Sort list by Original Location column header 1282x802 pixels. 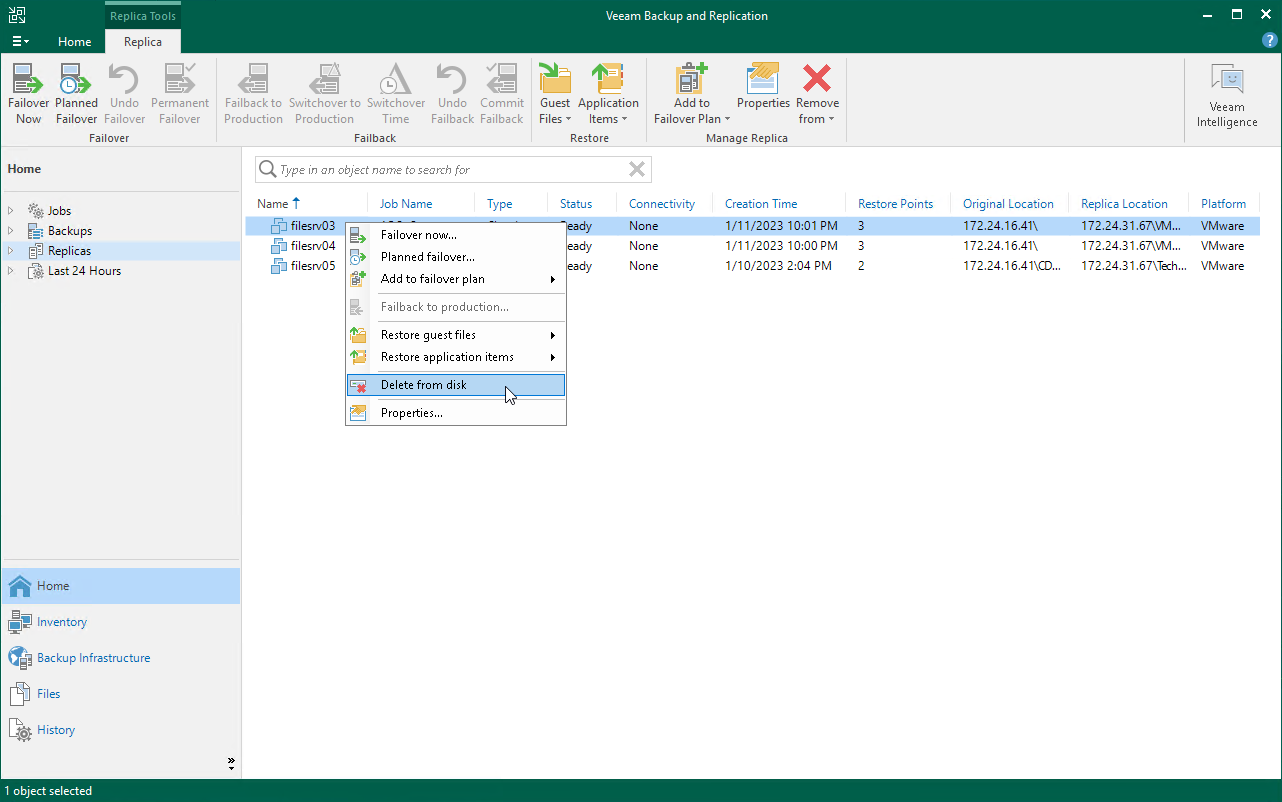tap(1008, 204)
